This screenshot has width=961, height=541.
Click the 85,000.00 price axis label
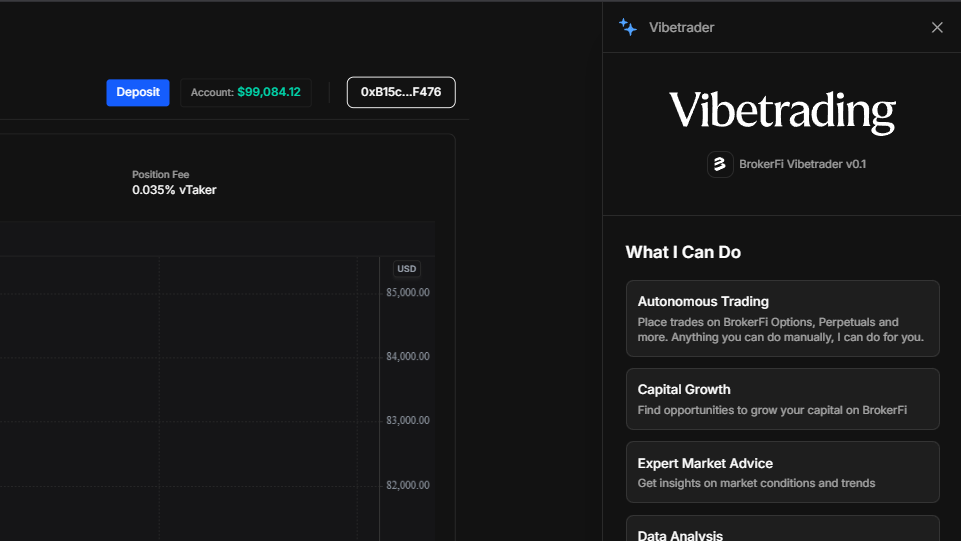(x=407, y=293)
